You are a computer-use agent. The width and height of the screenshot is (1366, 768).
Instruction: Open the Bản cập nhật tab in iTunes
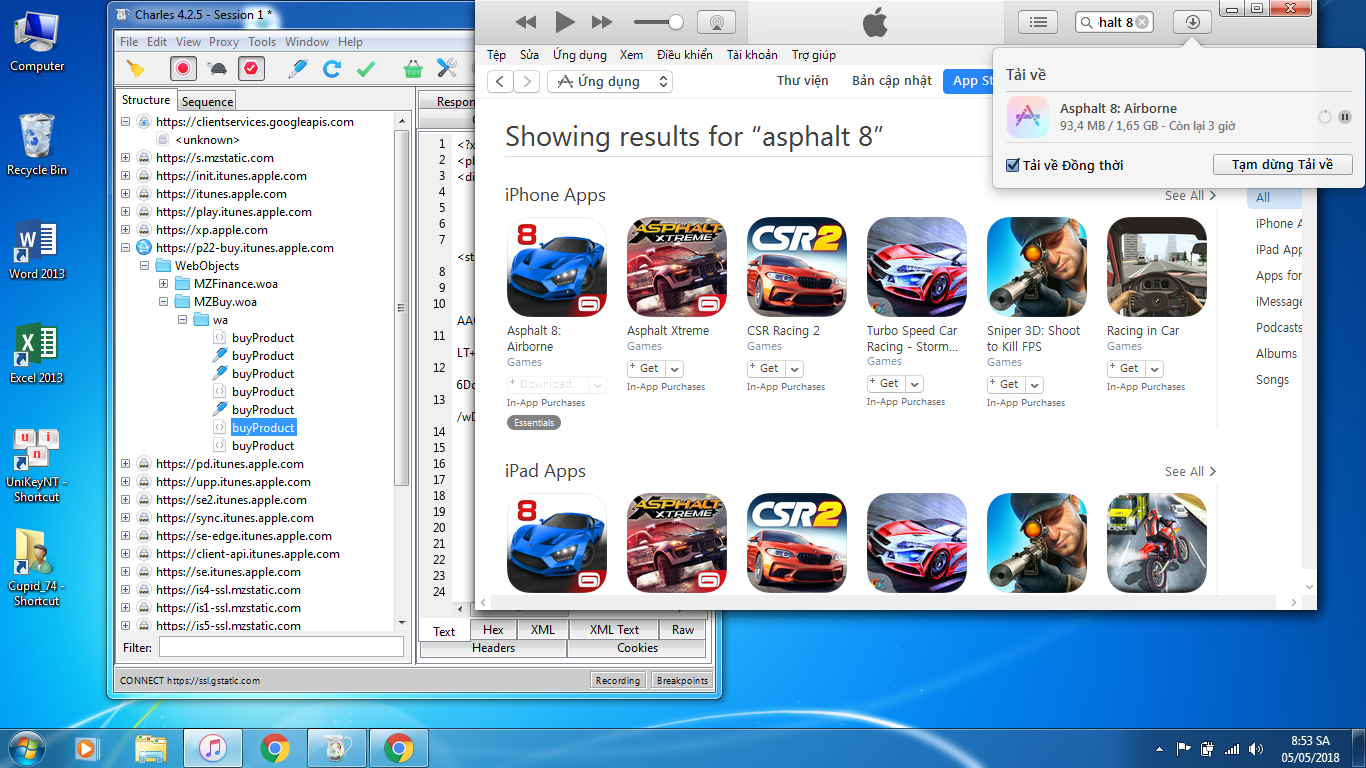(x=892, y=81)
